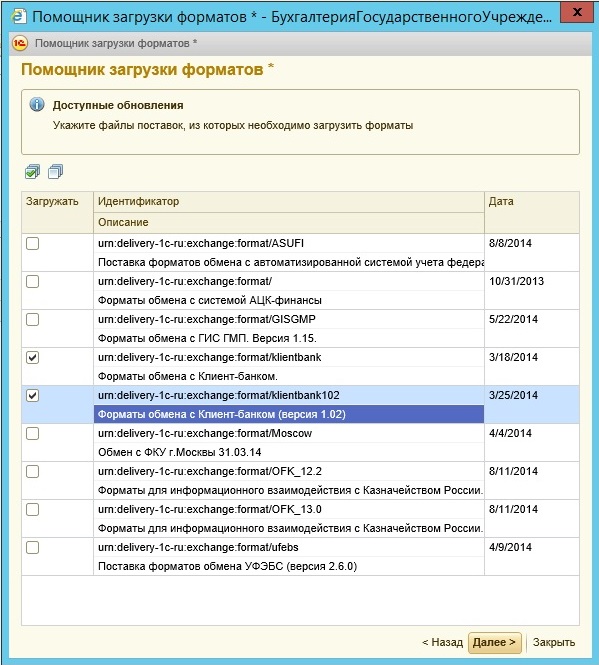This screenshot has width=599, height=665.
Task: Click the Загружать column header
Action: pos(57,212)
